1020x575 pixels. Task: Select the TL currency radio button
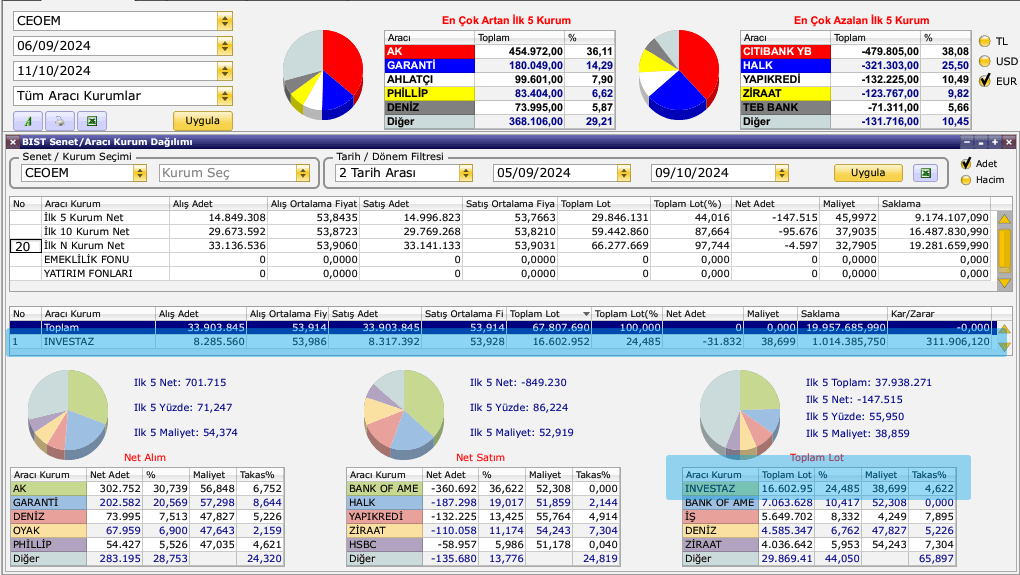click(x=984, y=41)
